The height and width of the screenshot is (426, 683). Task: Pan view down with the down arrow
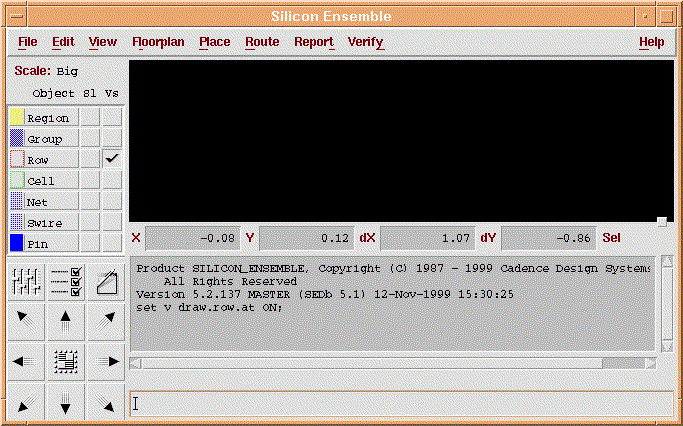tap(66, 402)
